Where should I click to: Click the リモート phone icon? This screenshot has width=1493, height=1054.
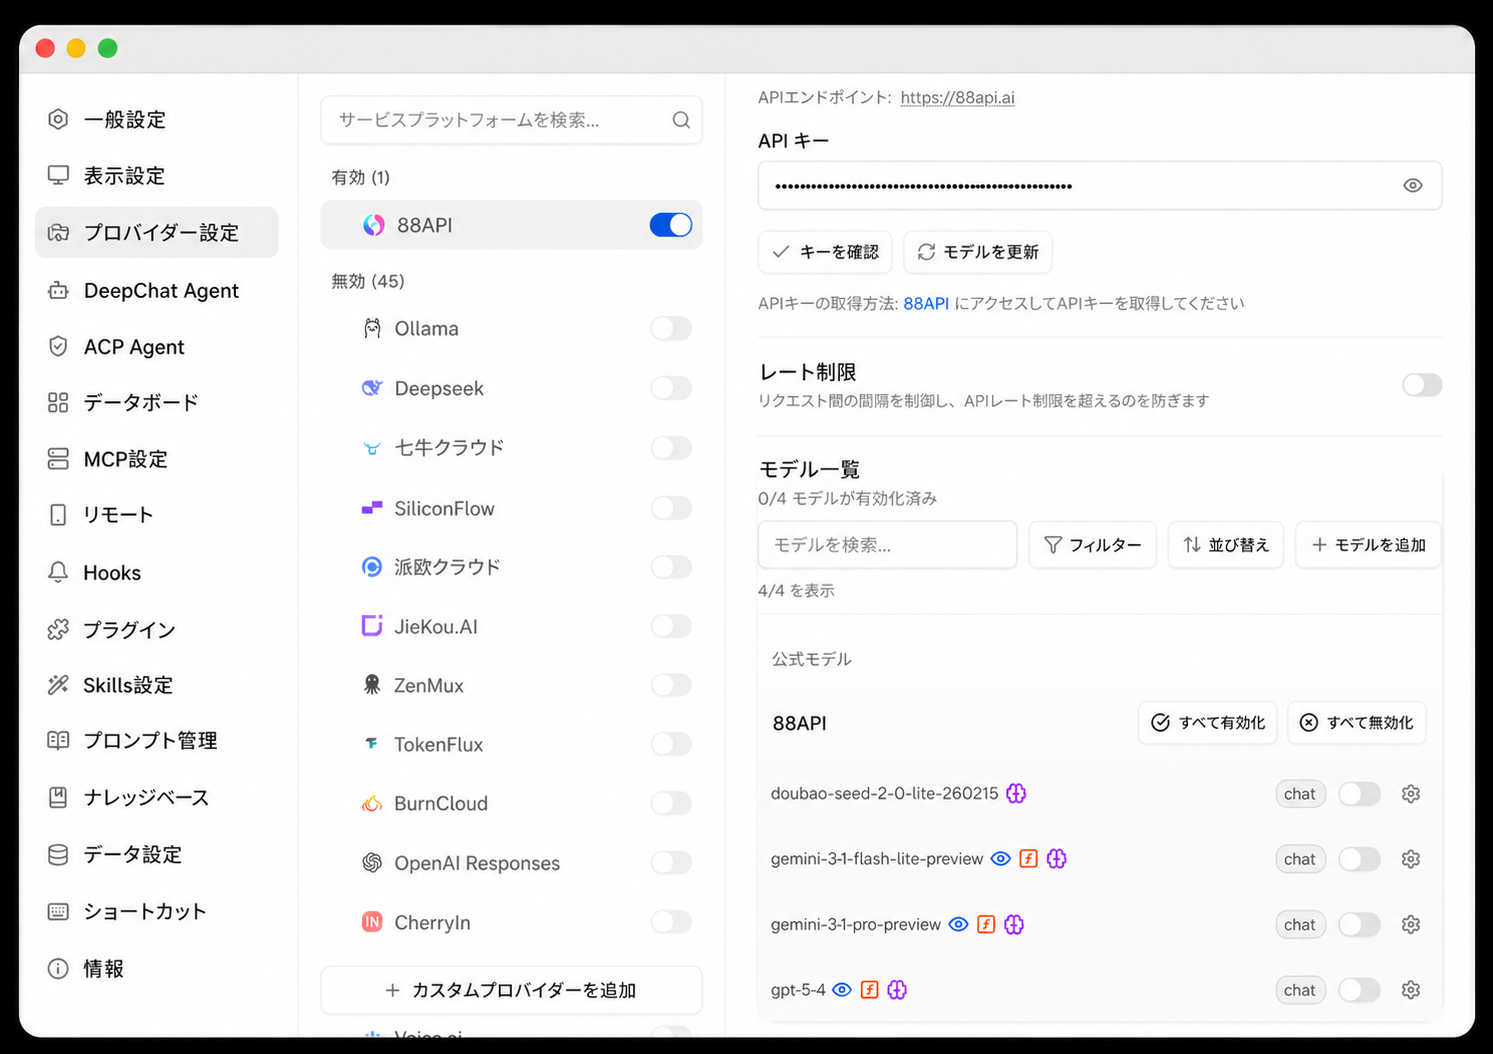tap(58, 515)
